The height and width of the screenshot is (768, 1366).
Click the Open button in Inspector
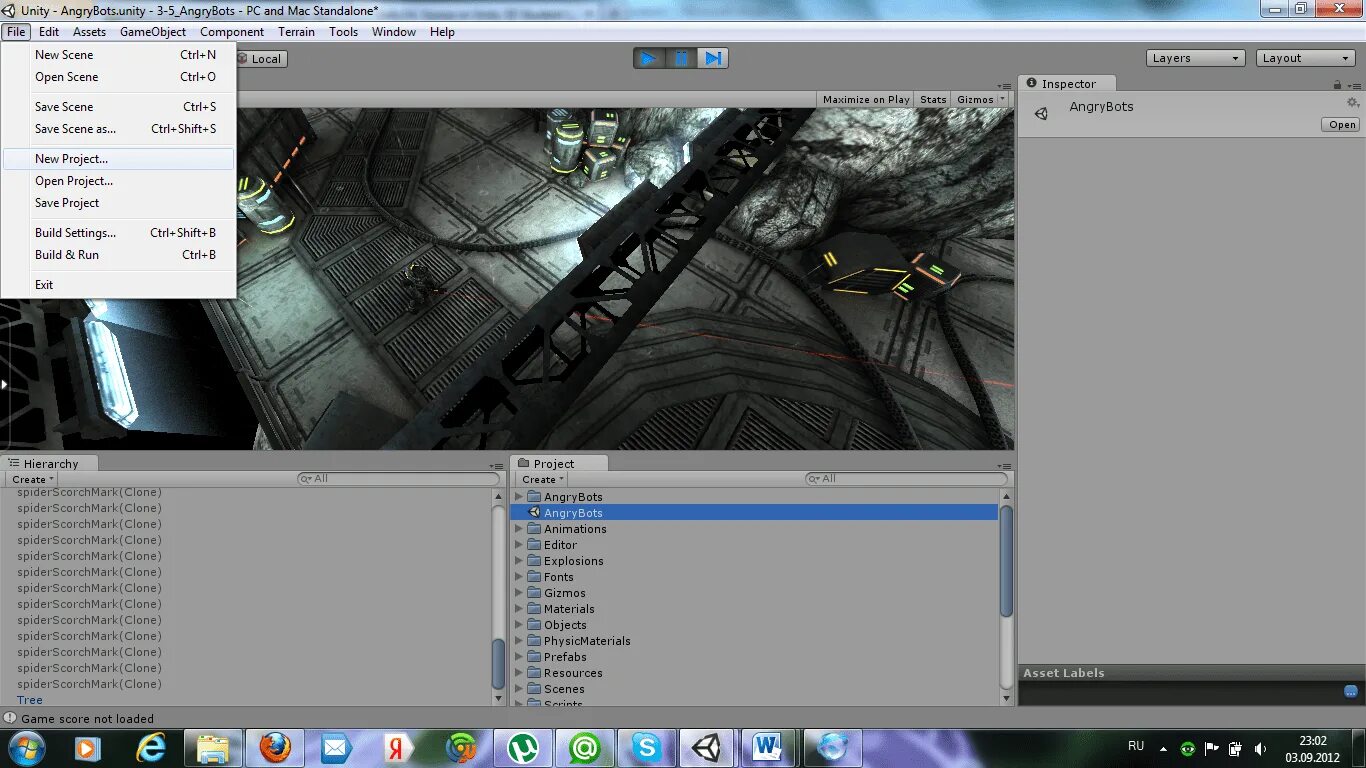[1342, 125]
